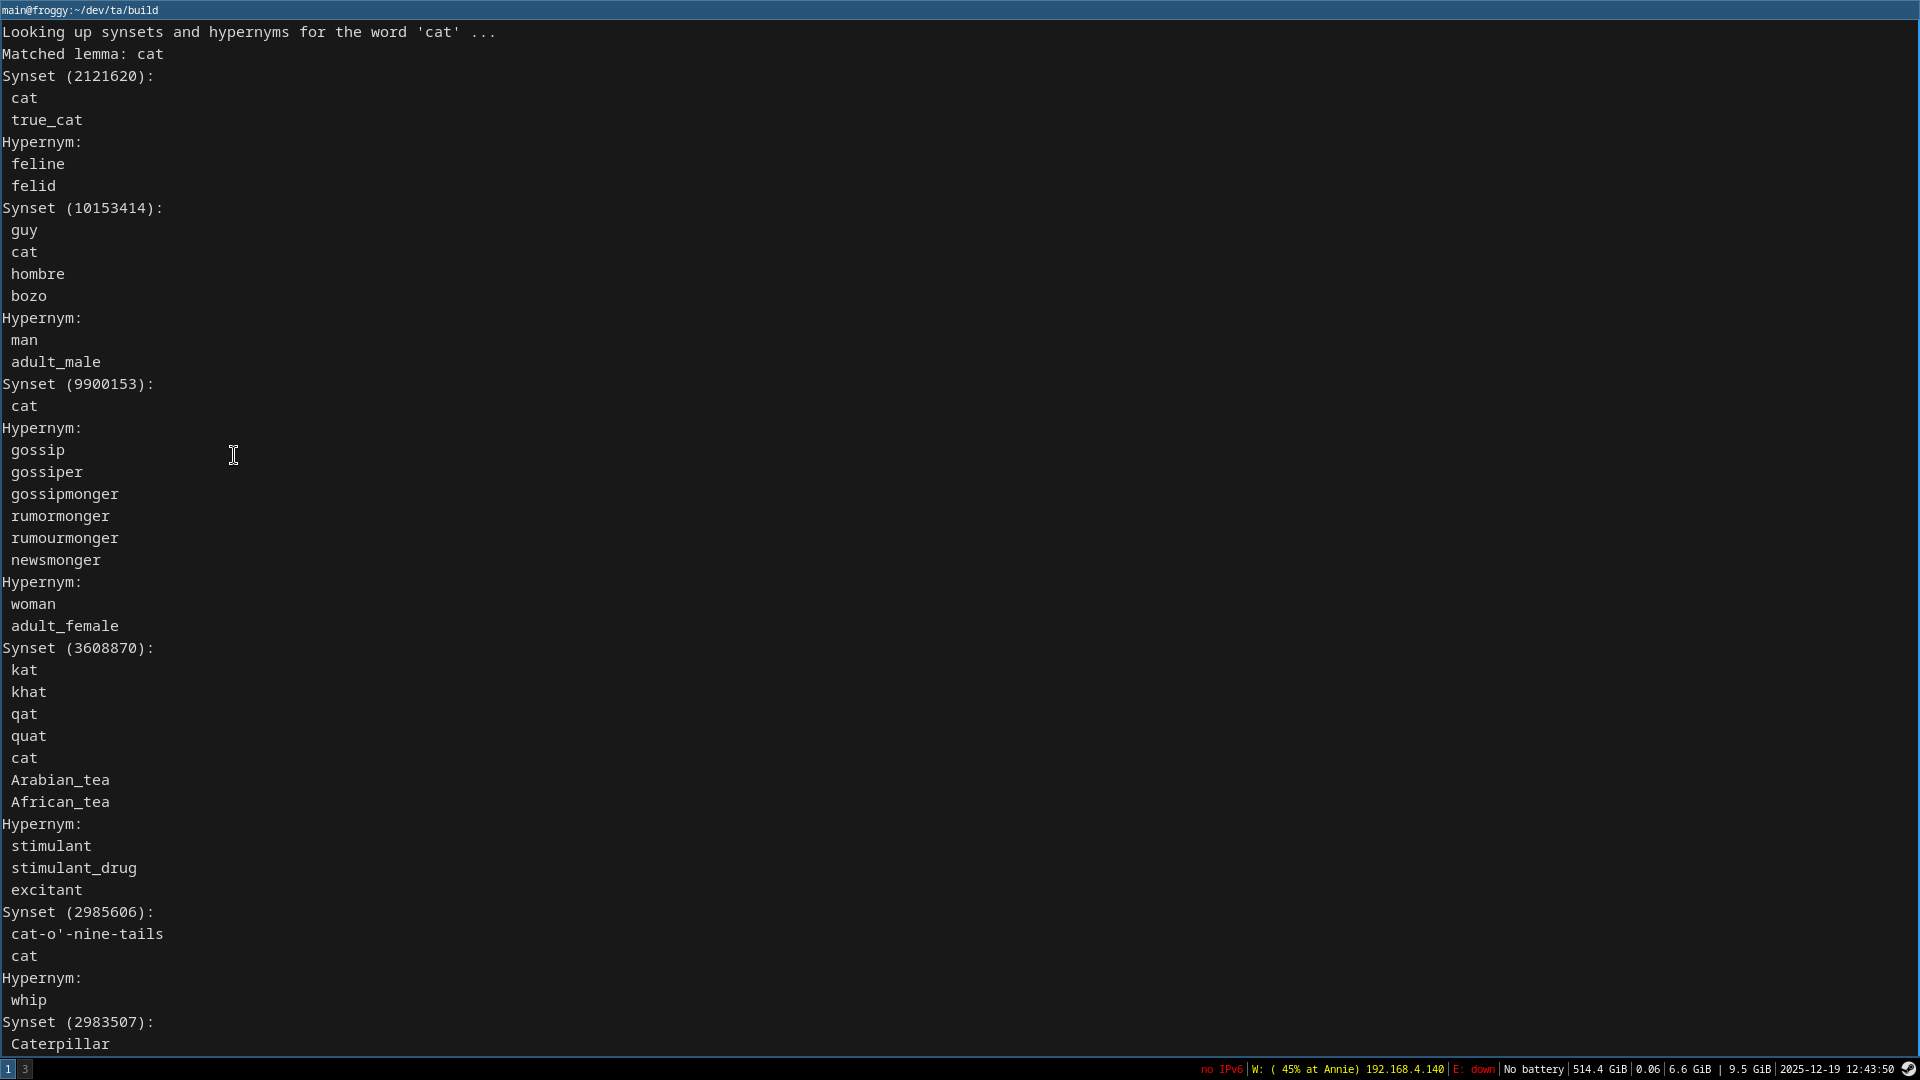Screen dimensions: 1920x1080
Task: Click the 'No battery' status block
Action: (1533, 1069)
